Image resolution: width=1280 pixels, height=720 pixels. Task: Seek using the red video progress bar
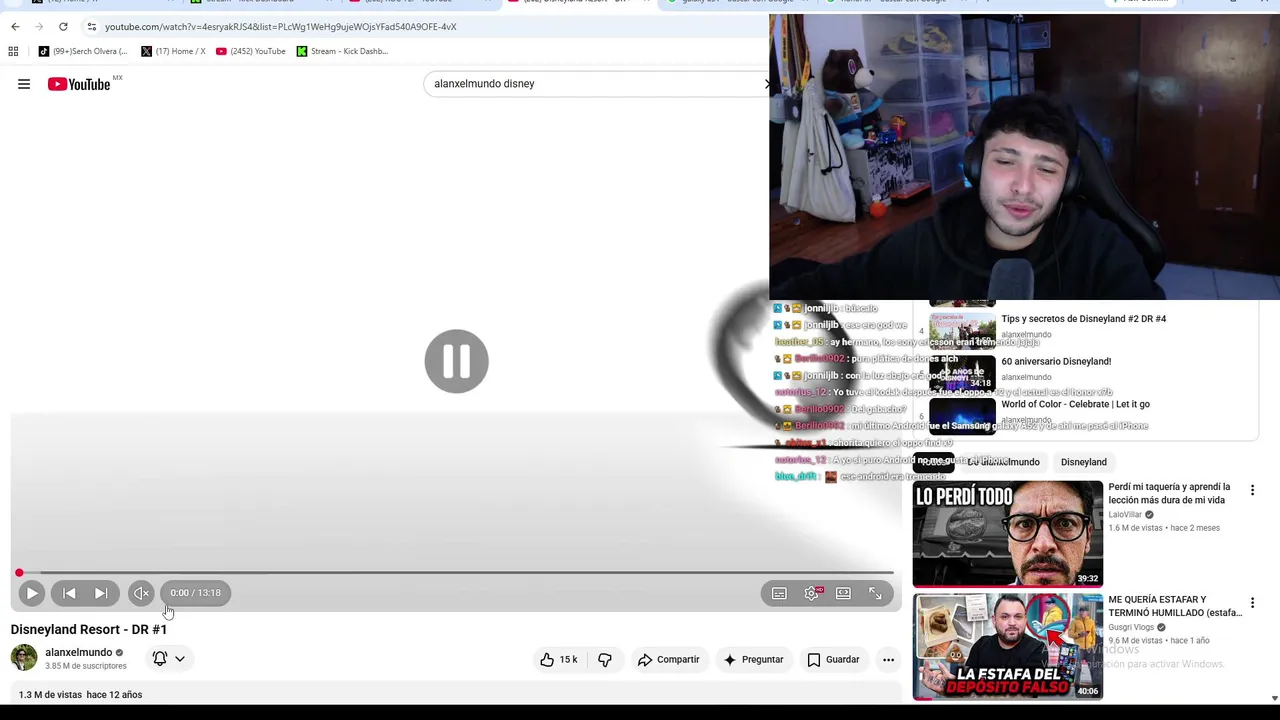click(456, 573)
